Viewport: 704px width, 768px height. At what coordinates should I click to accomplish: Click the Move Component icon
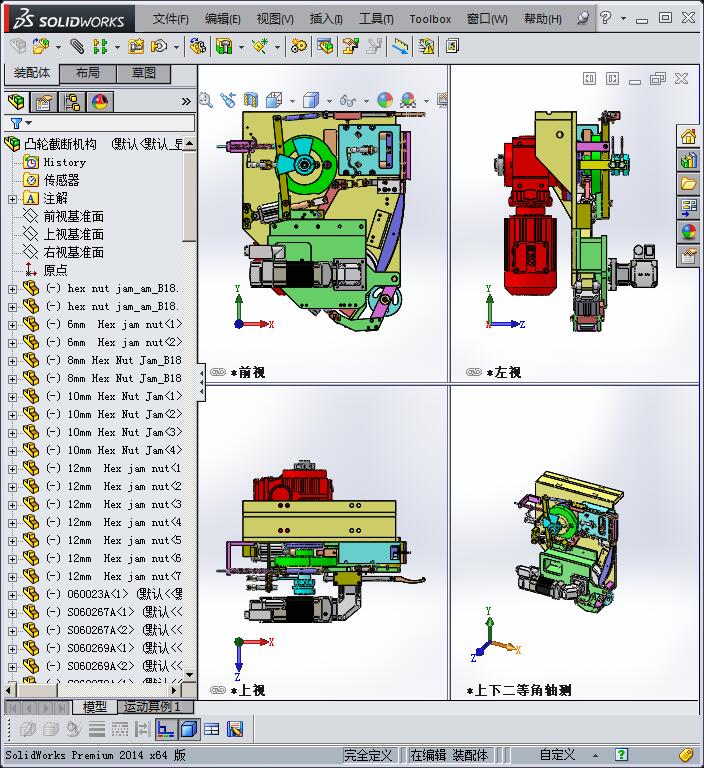159,47
